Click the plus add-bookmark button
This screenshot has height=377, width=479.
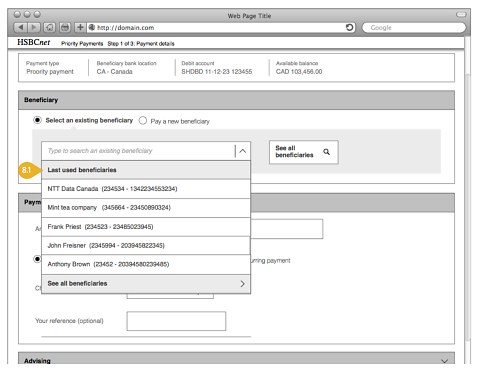coord(80,27)
